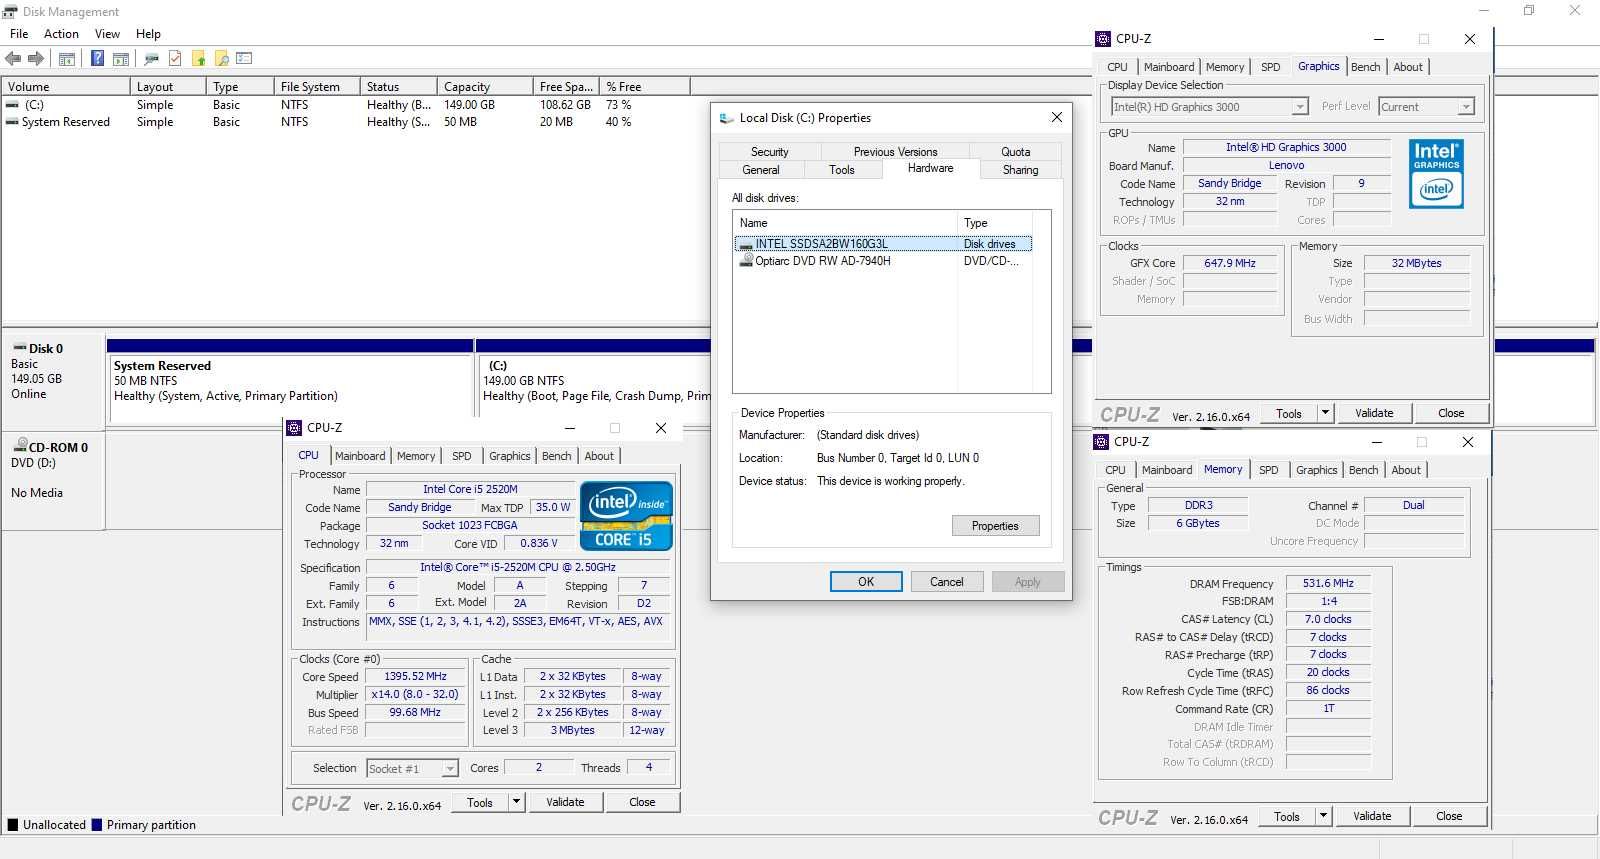
Task: Click OK in Local Disk Properties
Action: (866, 582)
